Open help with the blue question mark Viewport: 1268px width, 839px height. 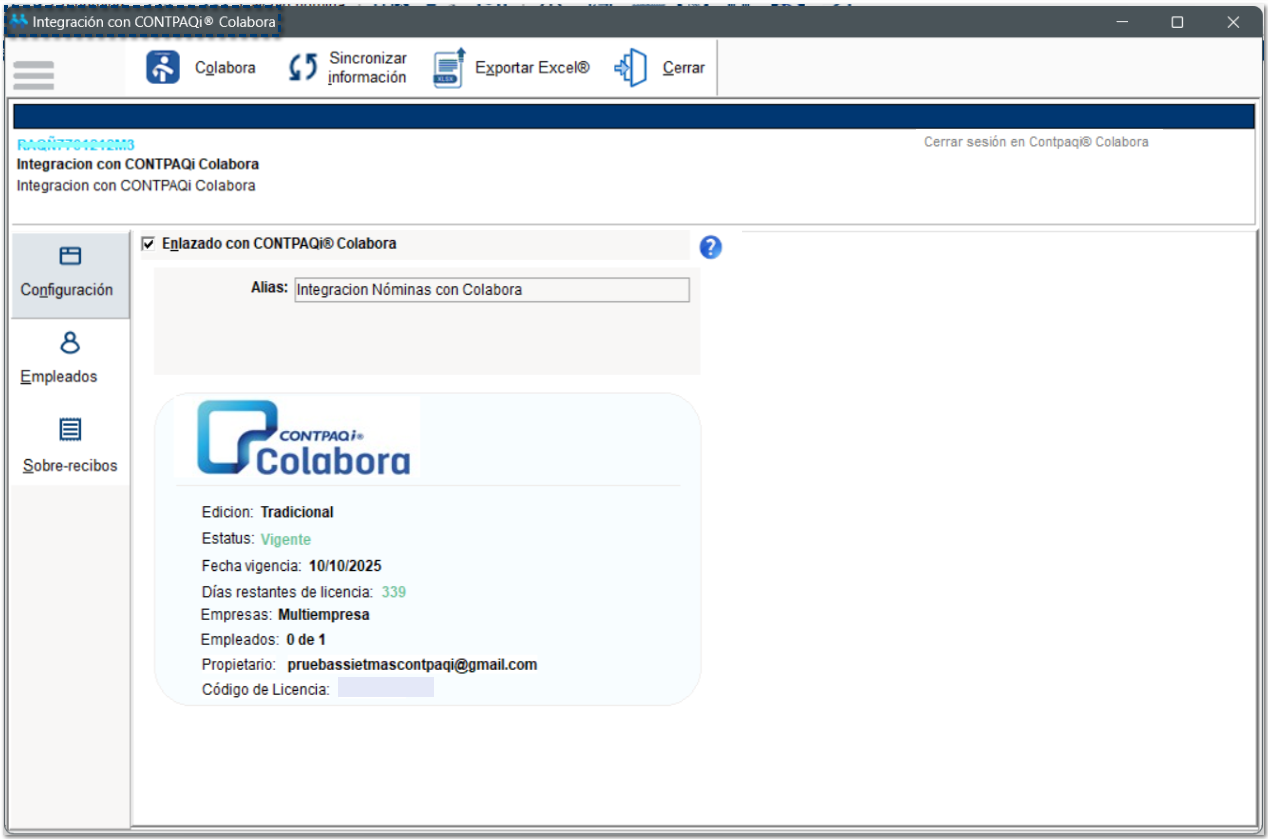click(710, 247)
